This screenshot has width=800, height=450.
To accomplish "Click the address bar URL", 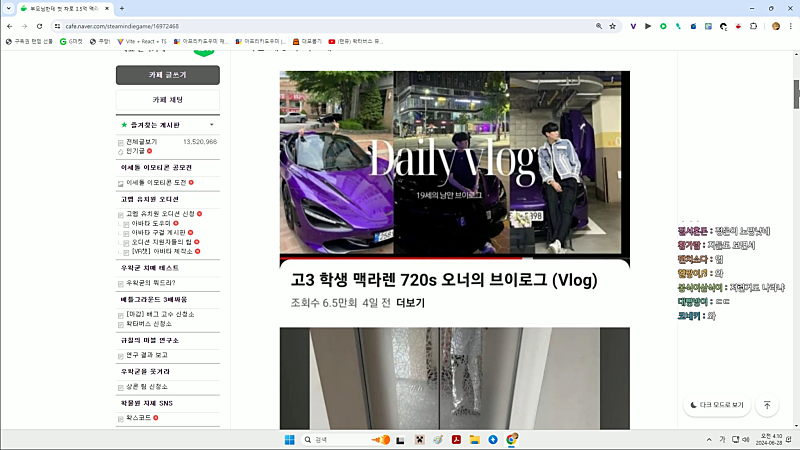I will 122,26.
